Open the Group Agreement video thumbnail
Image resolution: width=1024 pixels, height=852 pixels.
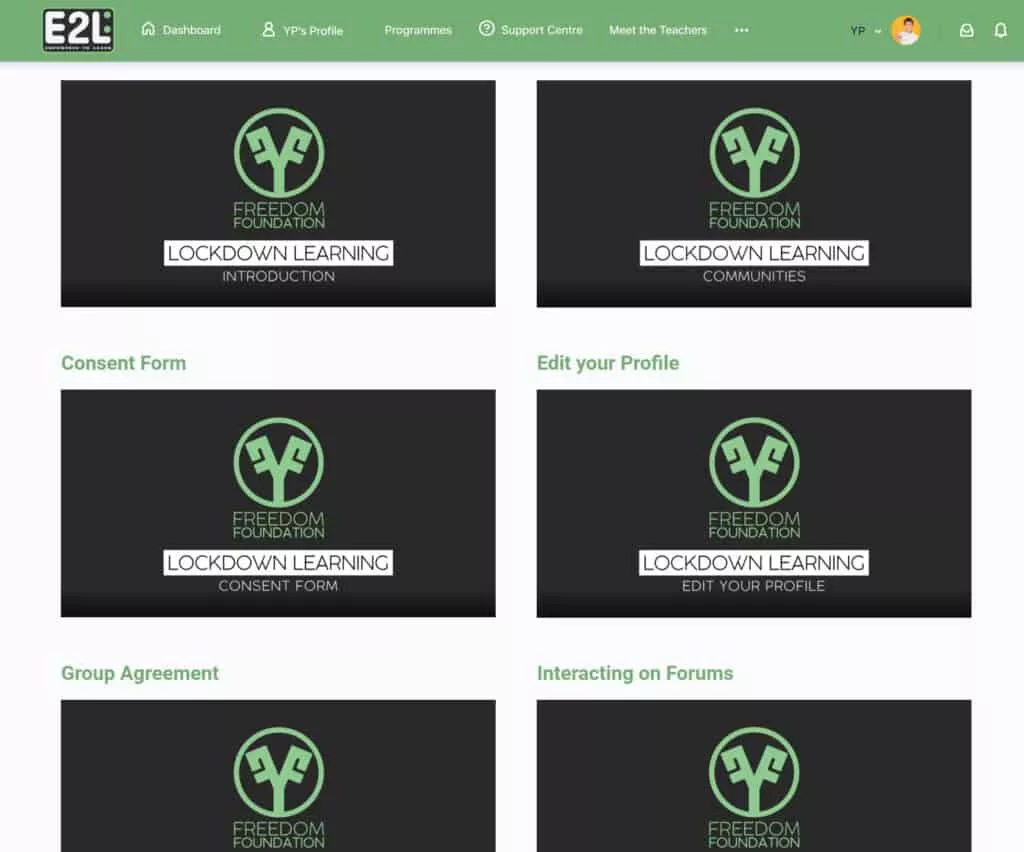tap(278, 776)
